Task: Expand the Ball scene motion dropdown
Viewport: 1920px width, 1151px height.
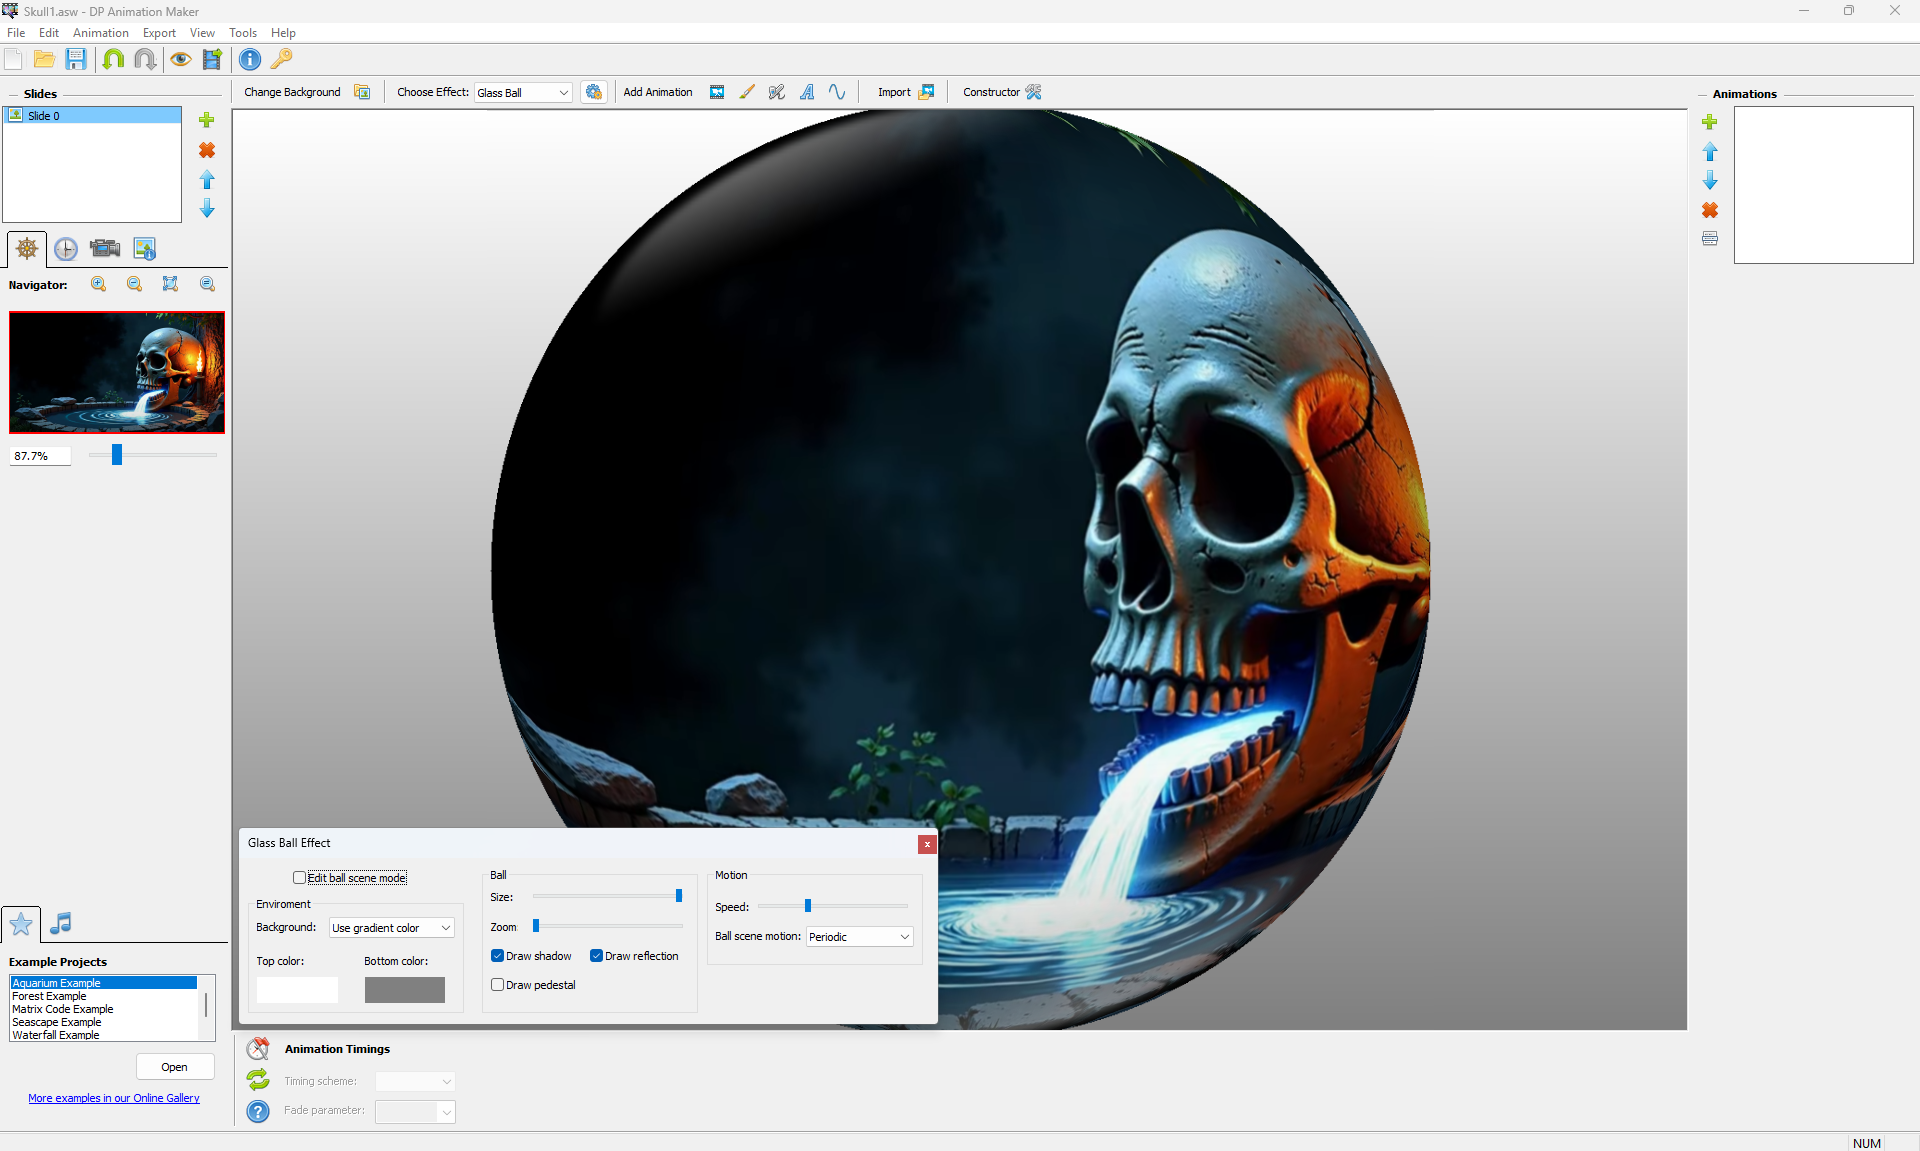Action: tap(859, 937)
